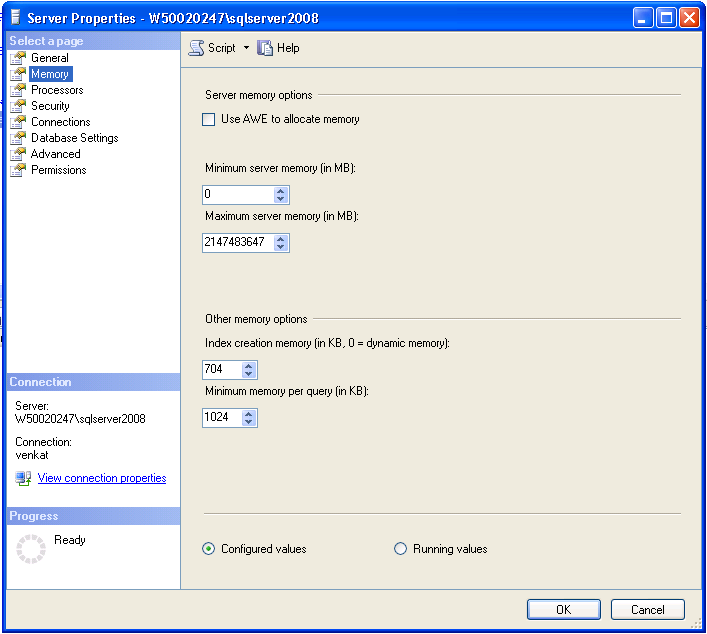Screen dimensions: 707x634
Task: Enable Use AWE to allocate memory
Action: [208, 119]
